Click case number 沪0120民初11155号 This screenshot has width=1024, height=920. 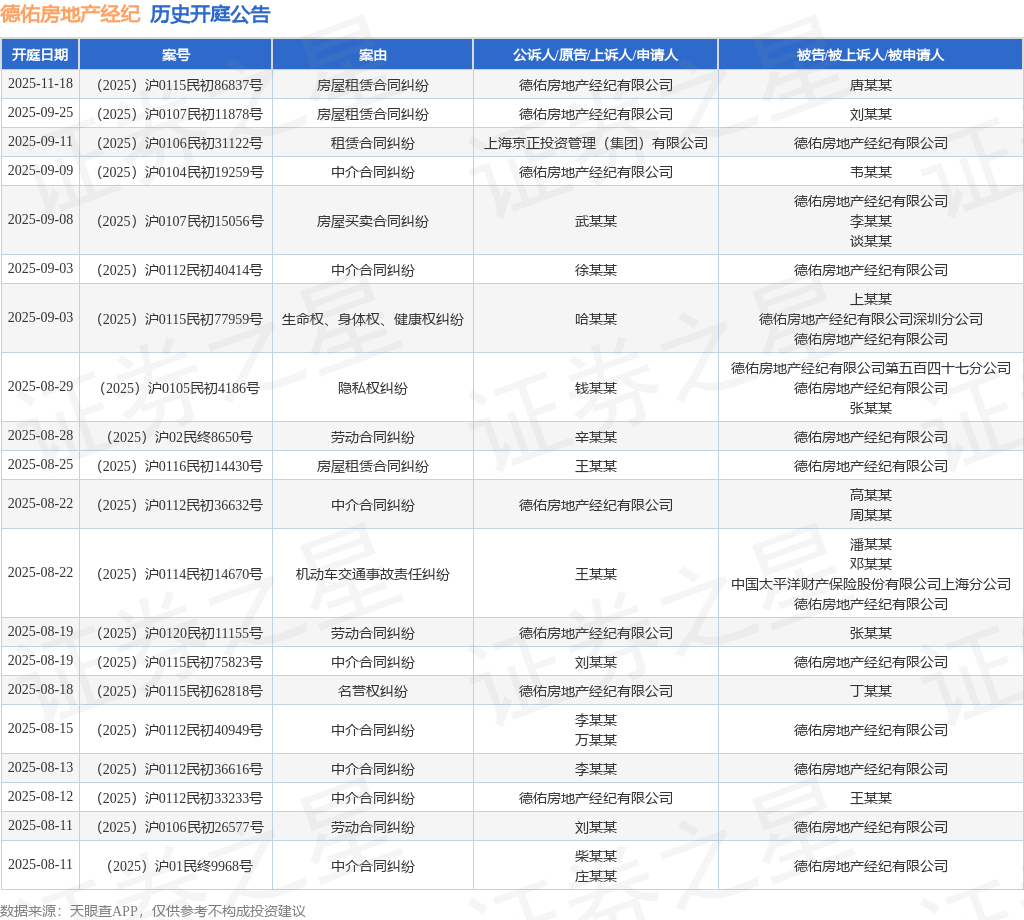coord(180,633)
